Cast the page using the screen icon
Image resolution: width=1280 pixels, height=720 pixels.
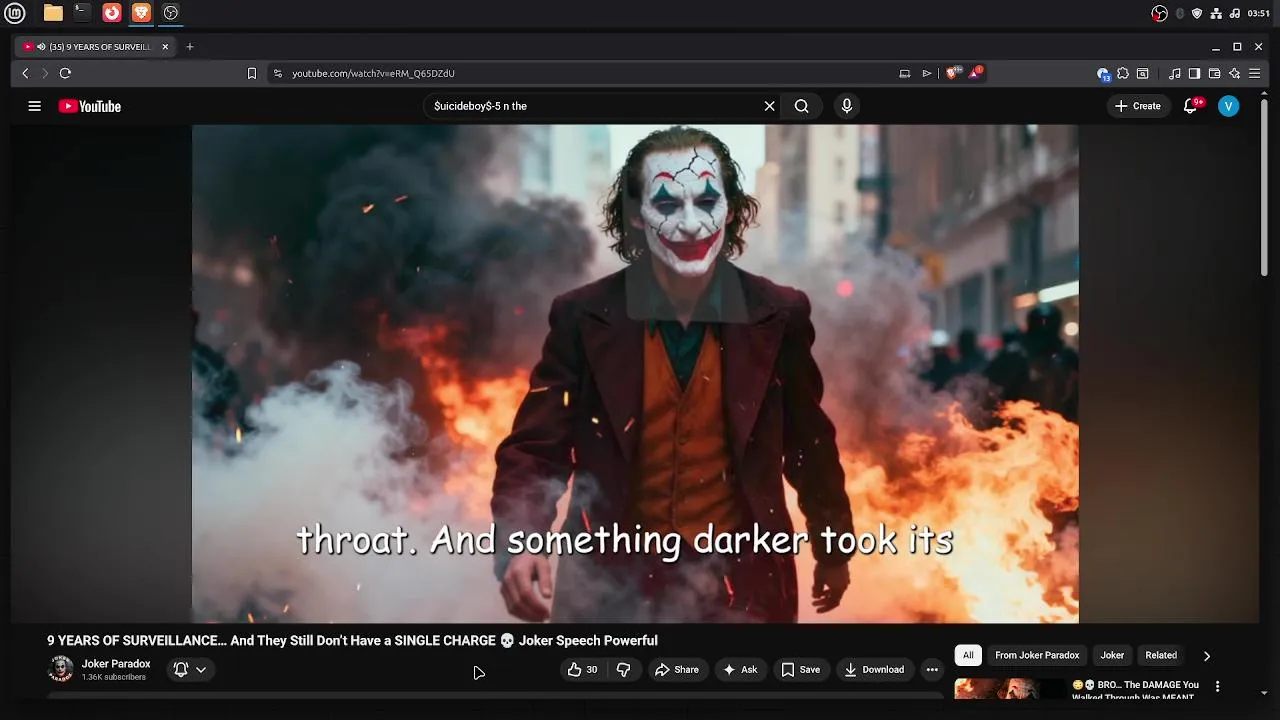point(905,73)
